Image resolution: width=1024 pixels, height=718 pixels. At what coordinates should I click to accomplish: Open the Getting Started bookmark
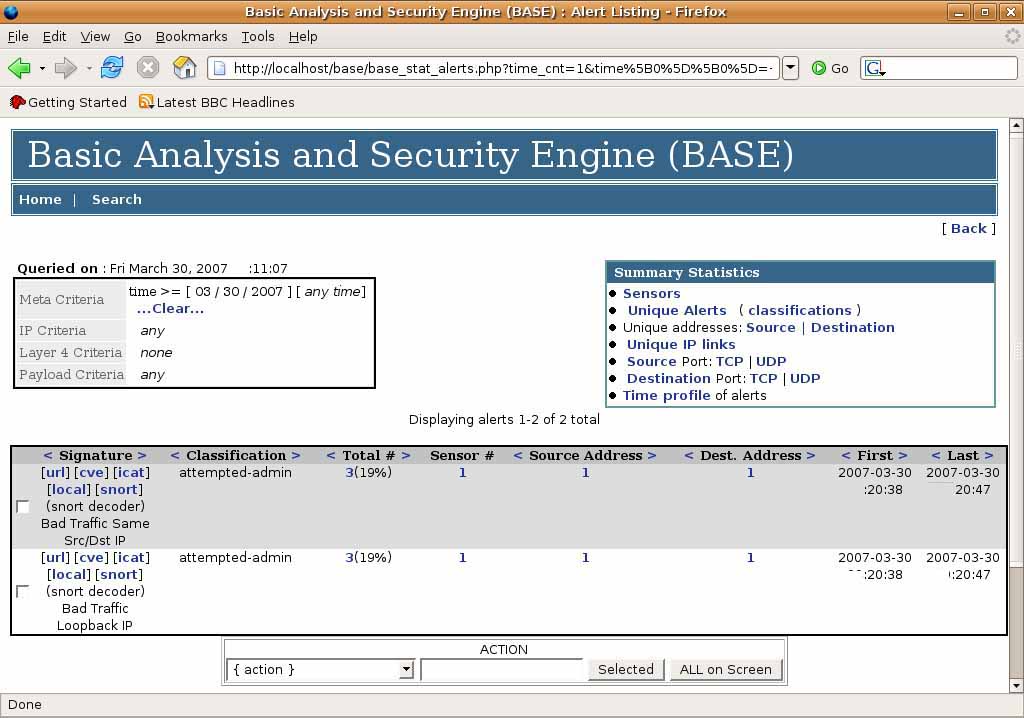click(69, 102)
